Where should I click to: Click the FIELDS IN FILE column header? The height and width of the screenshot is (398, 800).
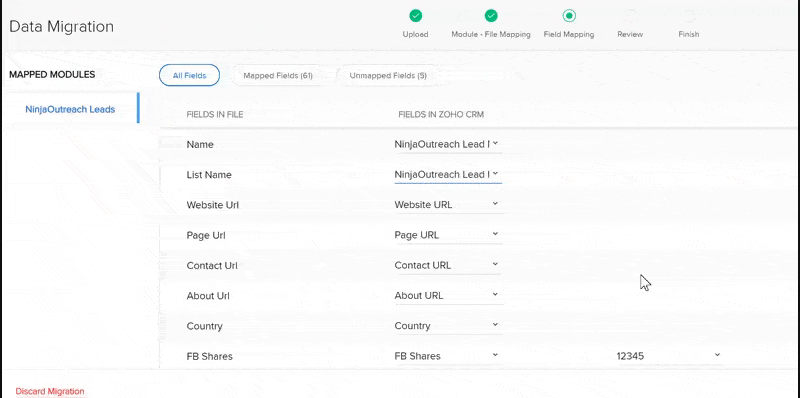point(215,115)
